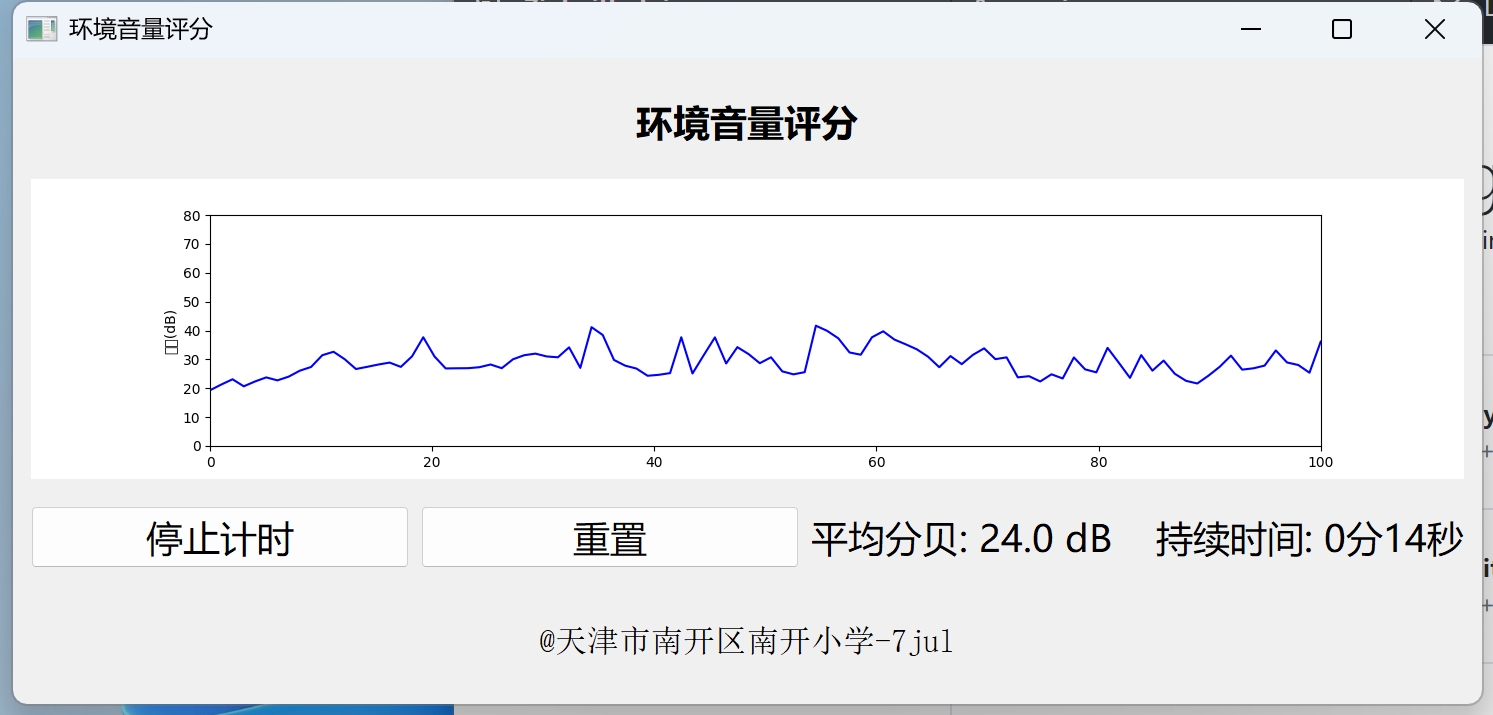Click the large bold 环境音量评分 heading
Screen dimensions: 1493x715
click(746, 125)
